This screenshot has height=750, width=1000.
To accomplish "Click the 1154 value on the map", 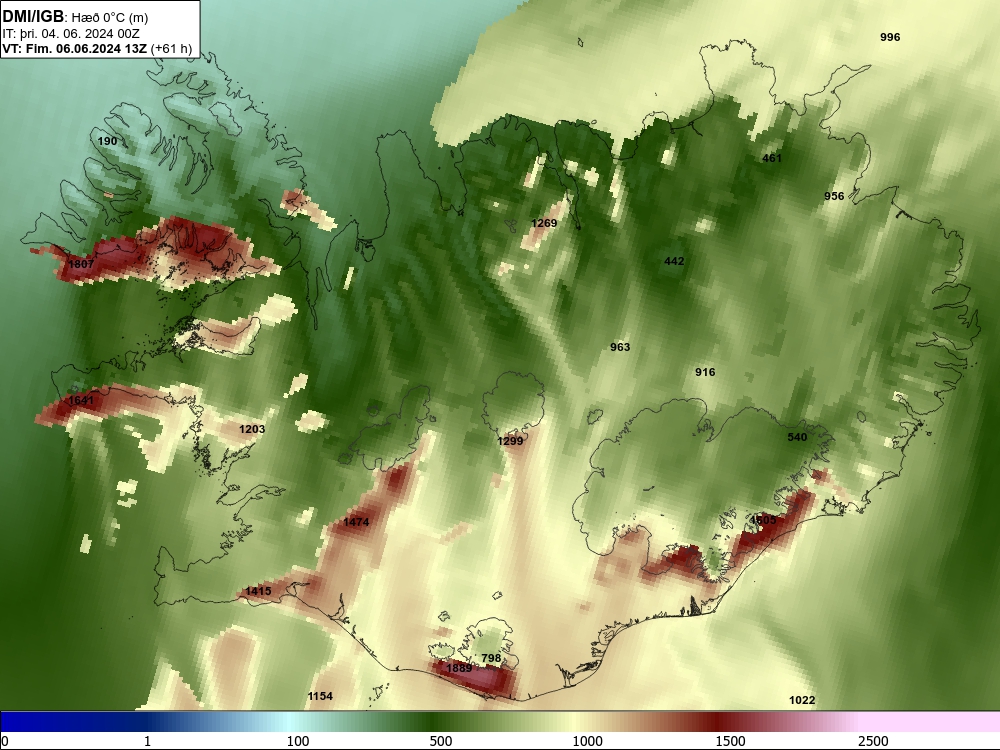I will pyautogui.click(x=320, y=696).
